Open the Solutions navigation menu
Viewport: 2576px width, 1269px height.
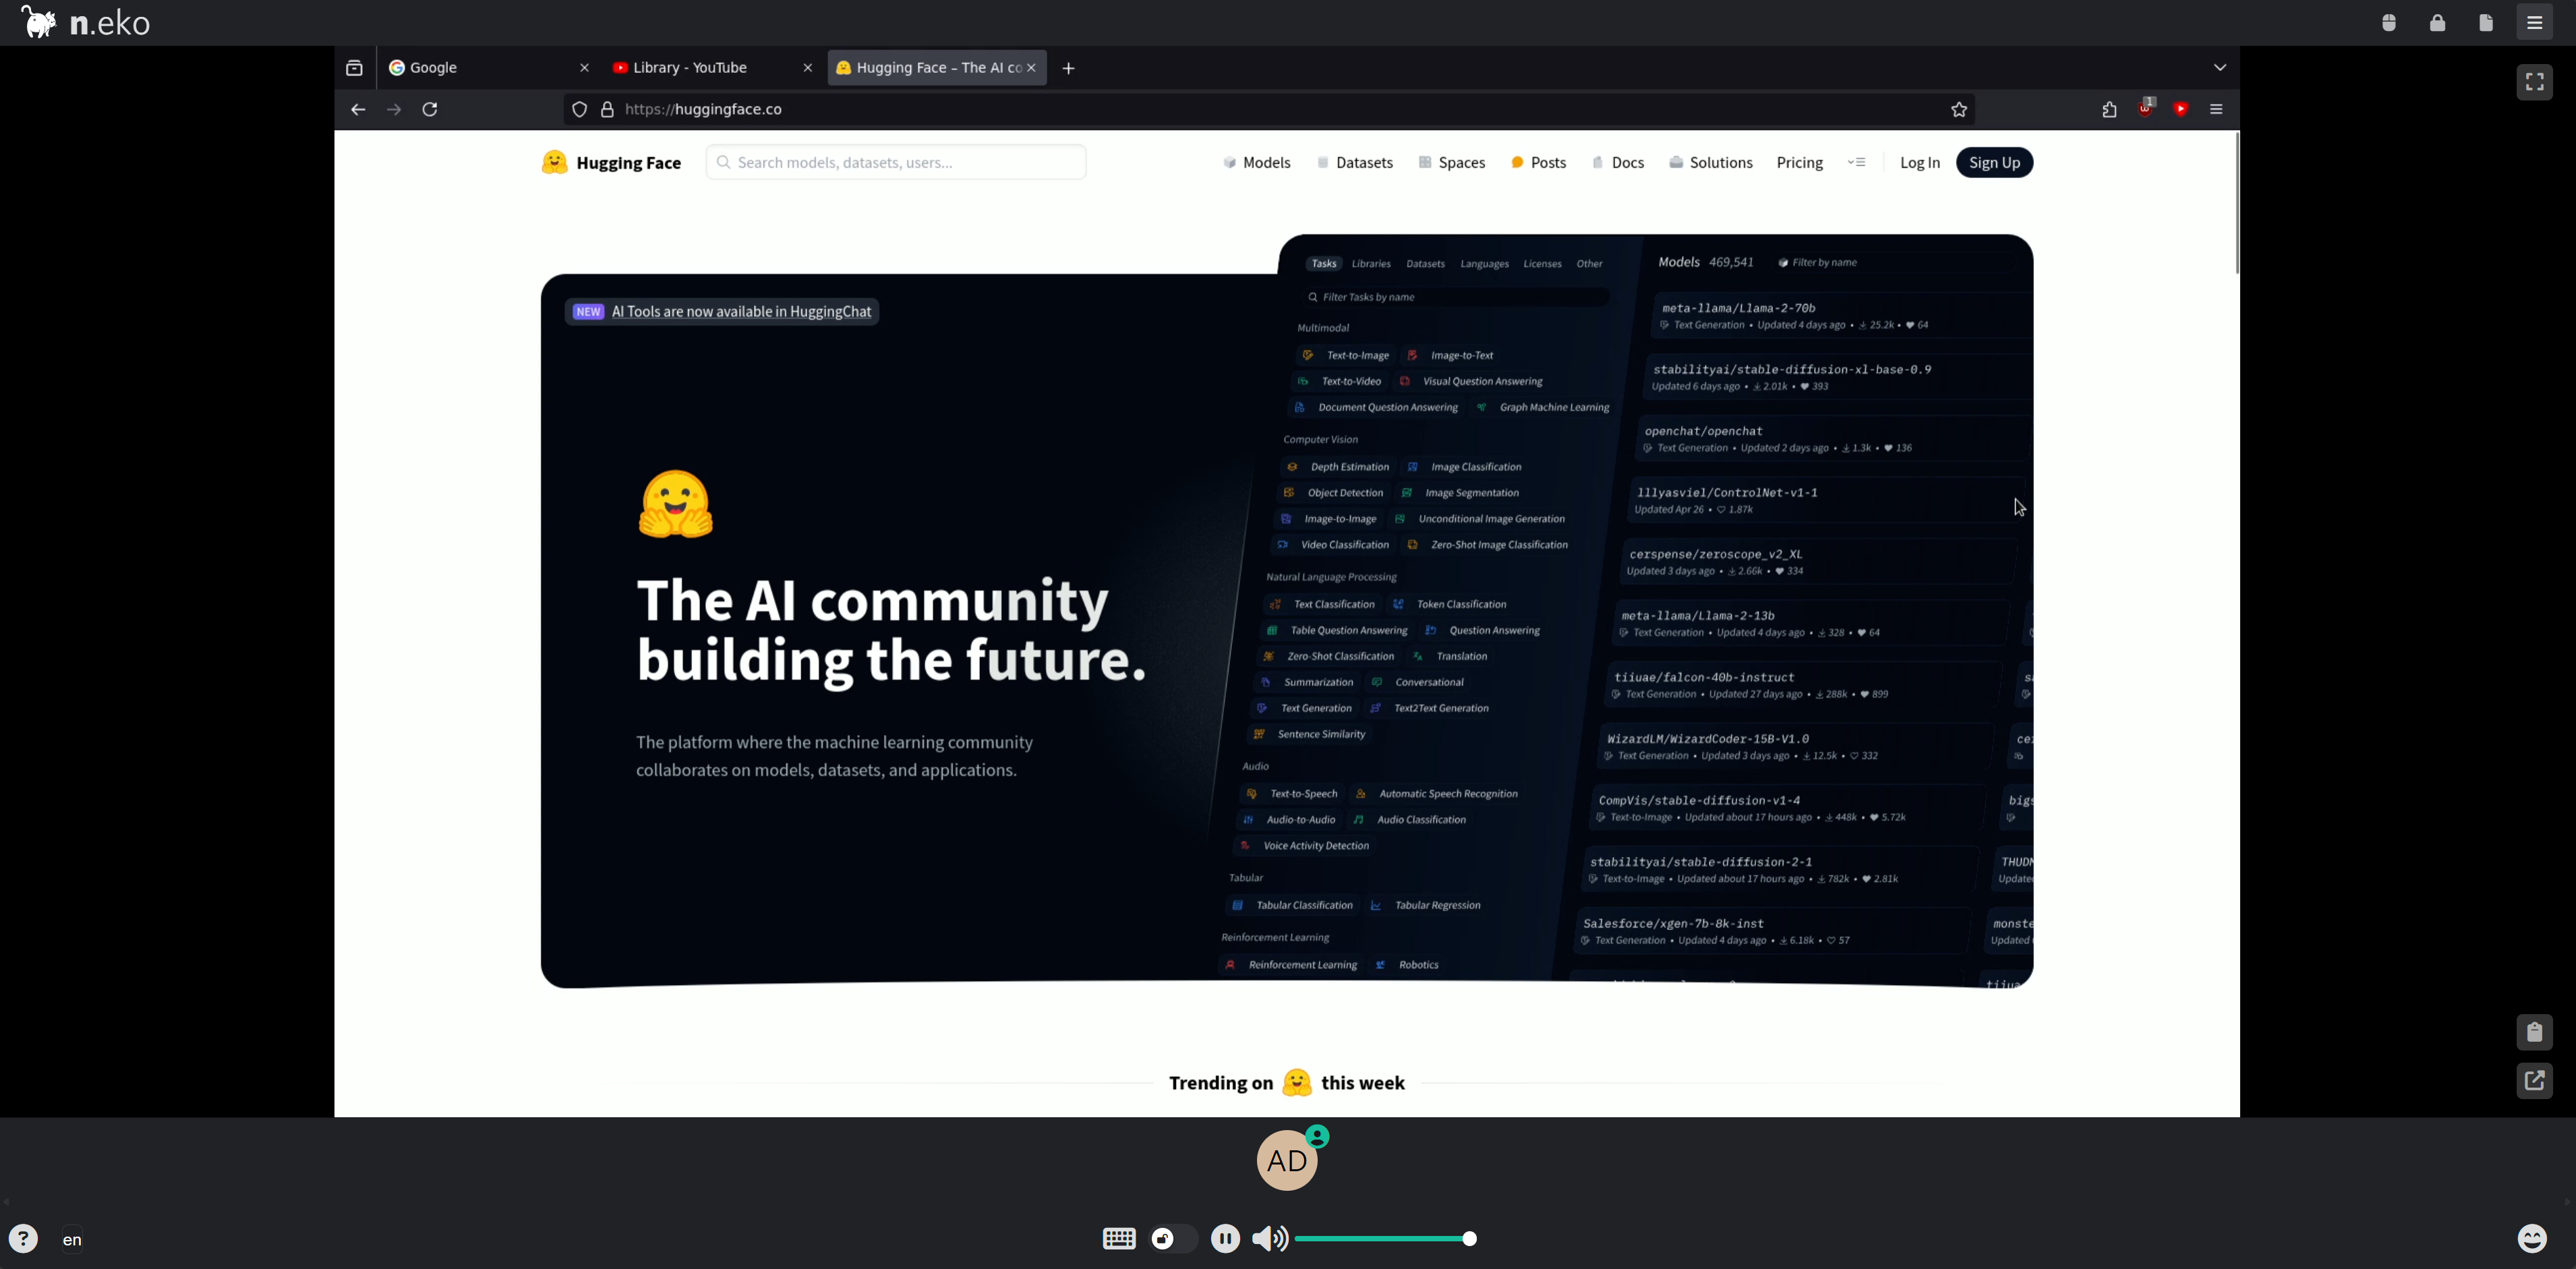pos(1711,163)
